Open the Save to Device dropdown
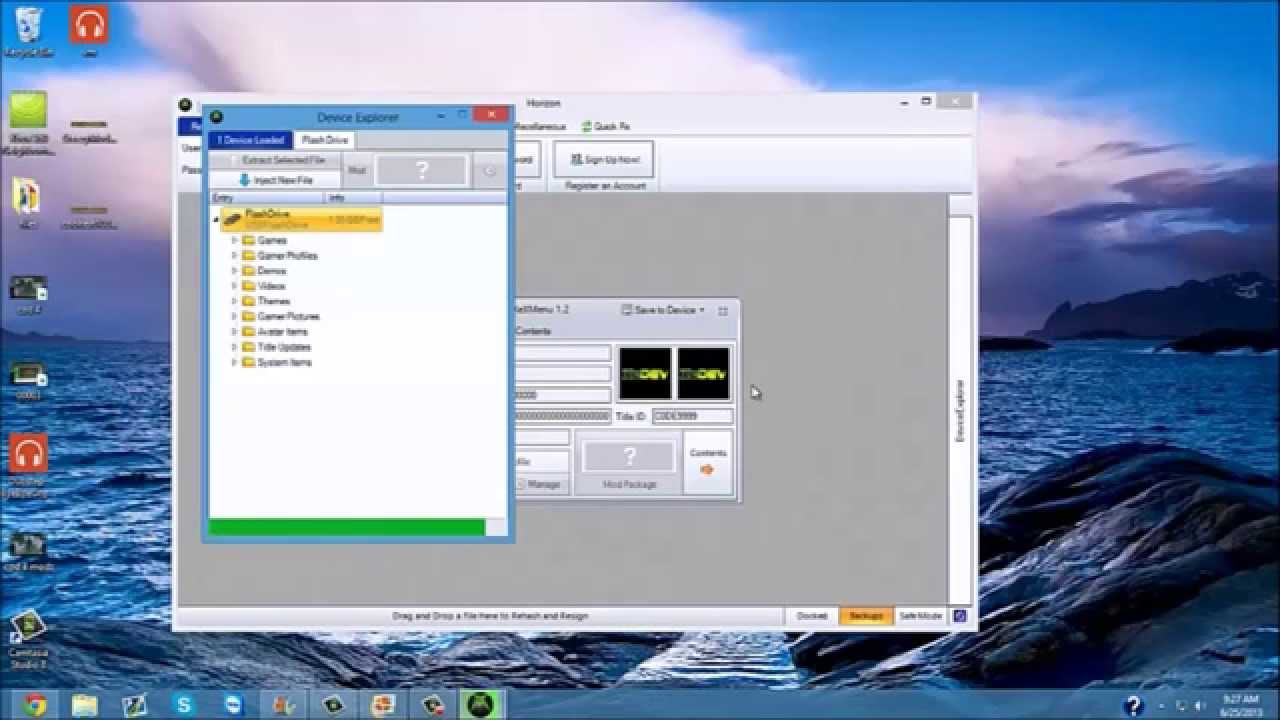Viewport: 1280px width, 720px height. 663,311
